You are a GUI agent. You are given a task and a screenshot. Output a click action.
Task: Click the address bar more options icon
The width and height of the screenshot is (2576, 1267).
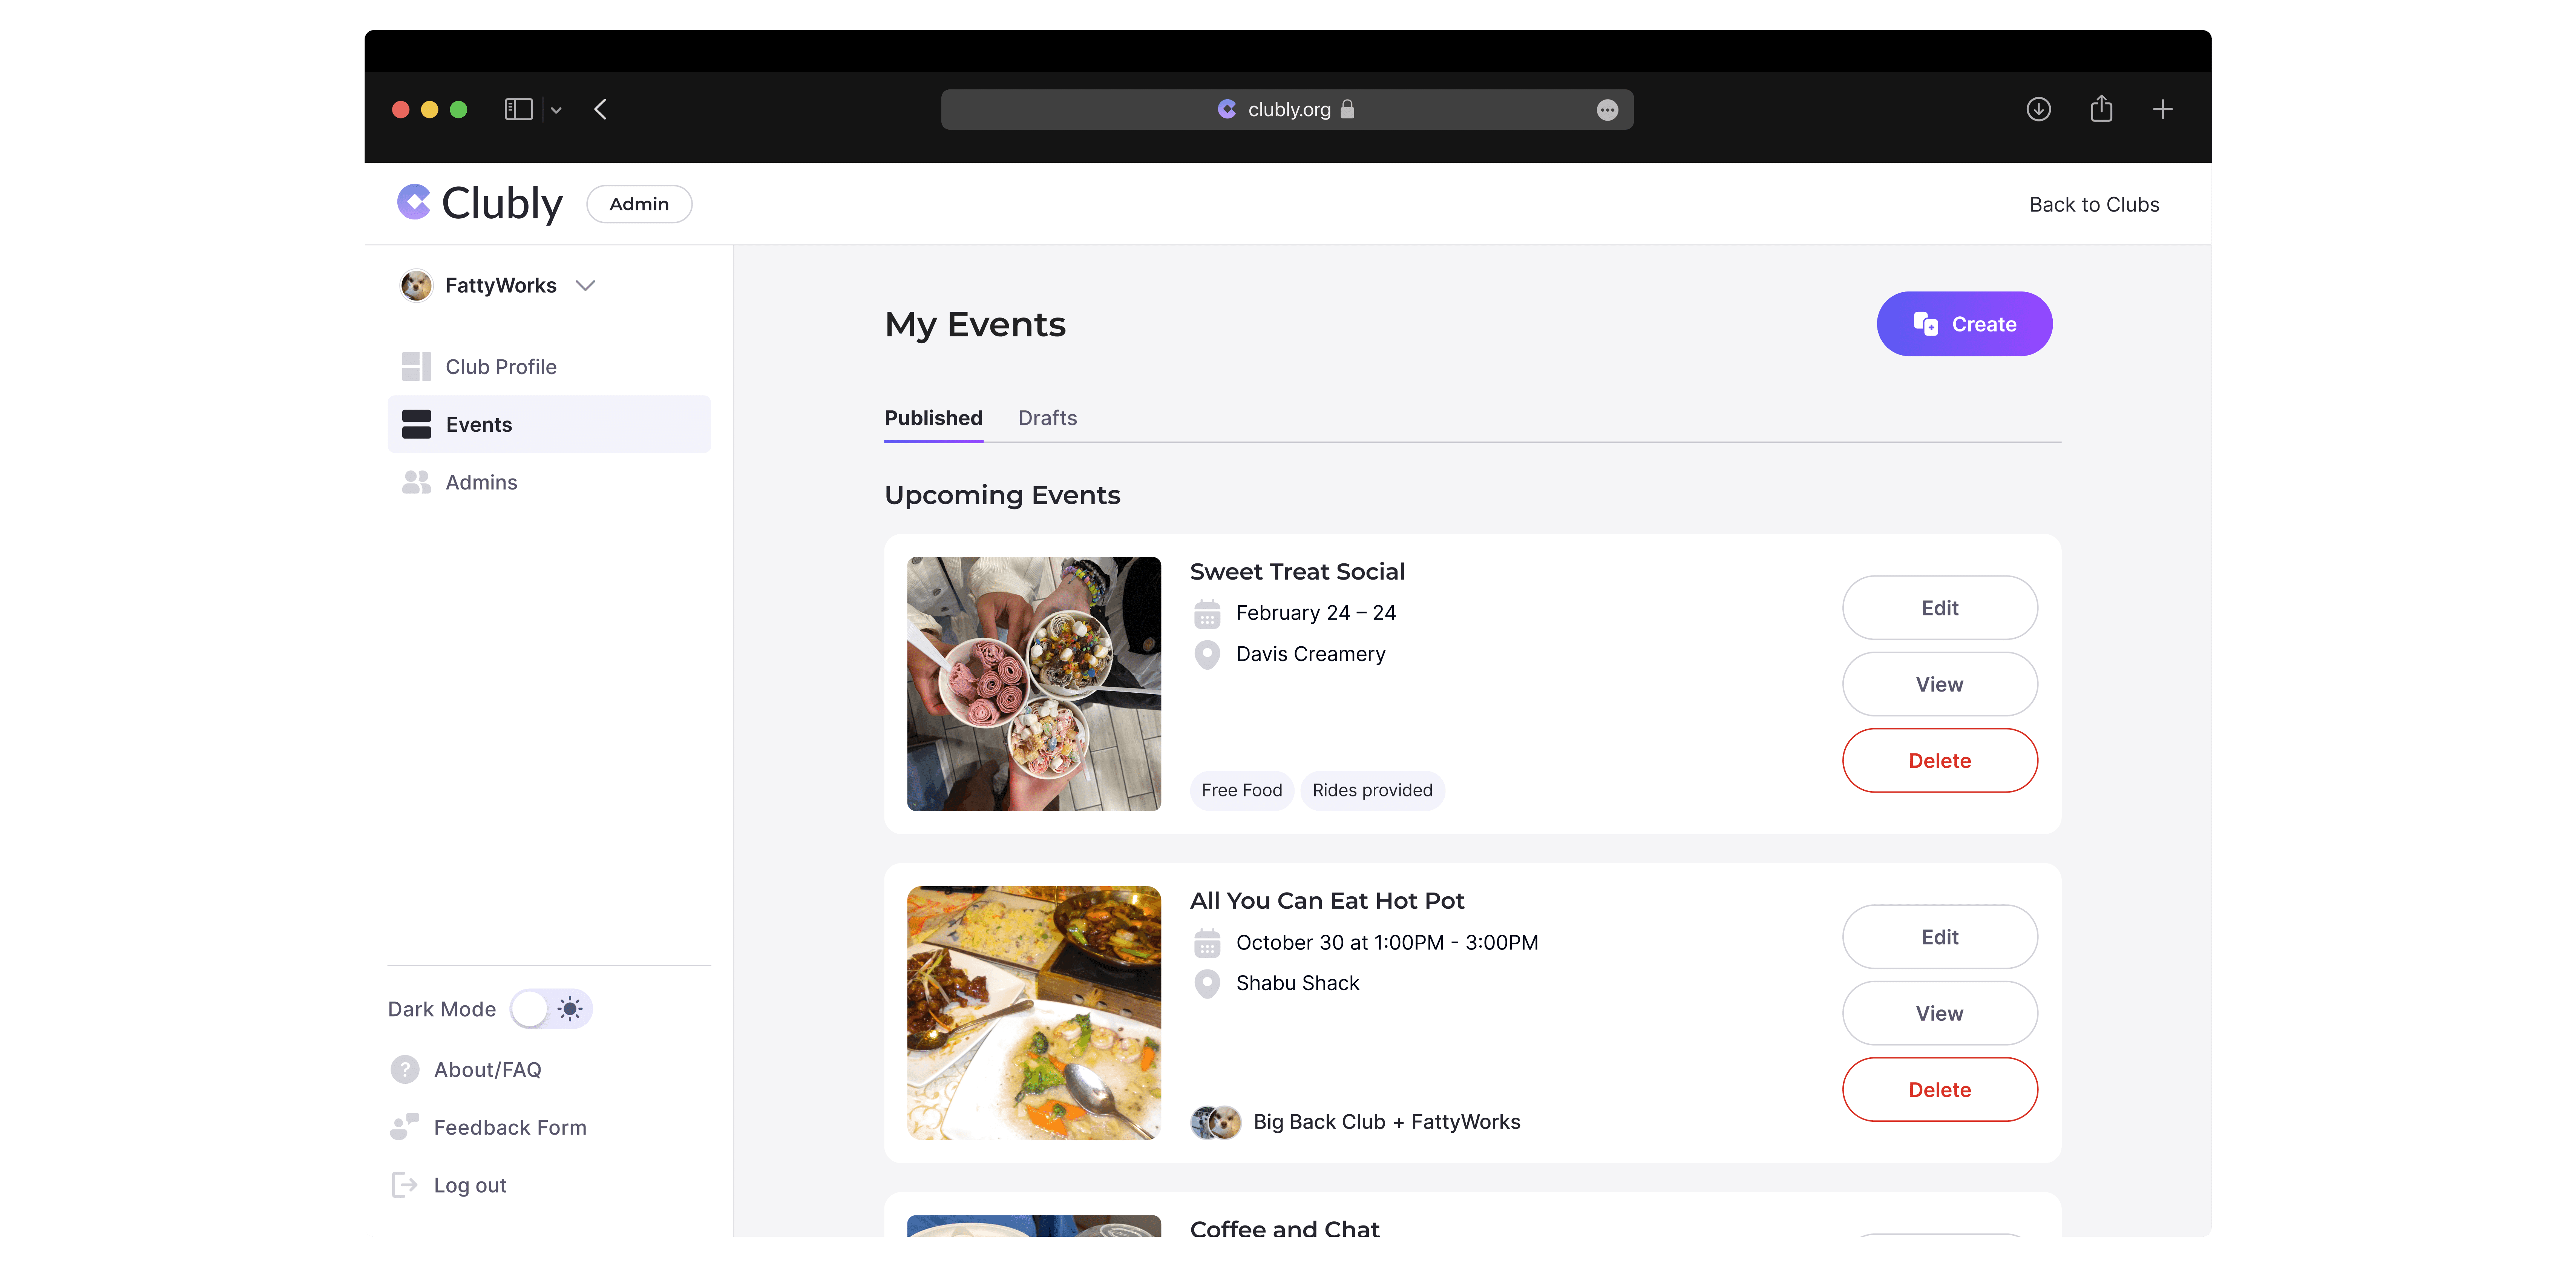(1607, 110)
